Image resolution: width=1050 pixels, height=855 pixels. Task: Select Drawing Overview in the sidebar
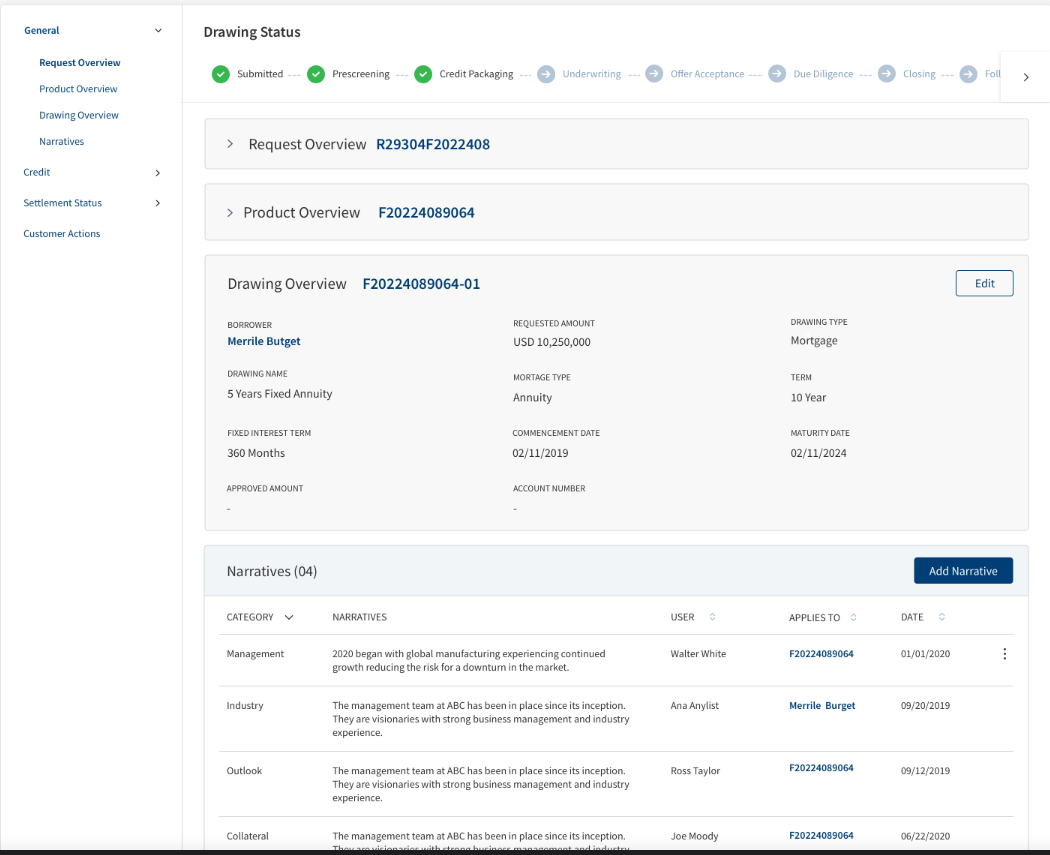(x=79, y=115)
